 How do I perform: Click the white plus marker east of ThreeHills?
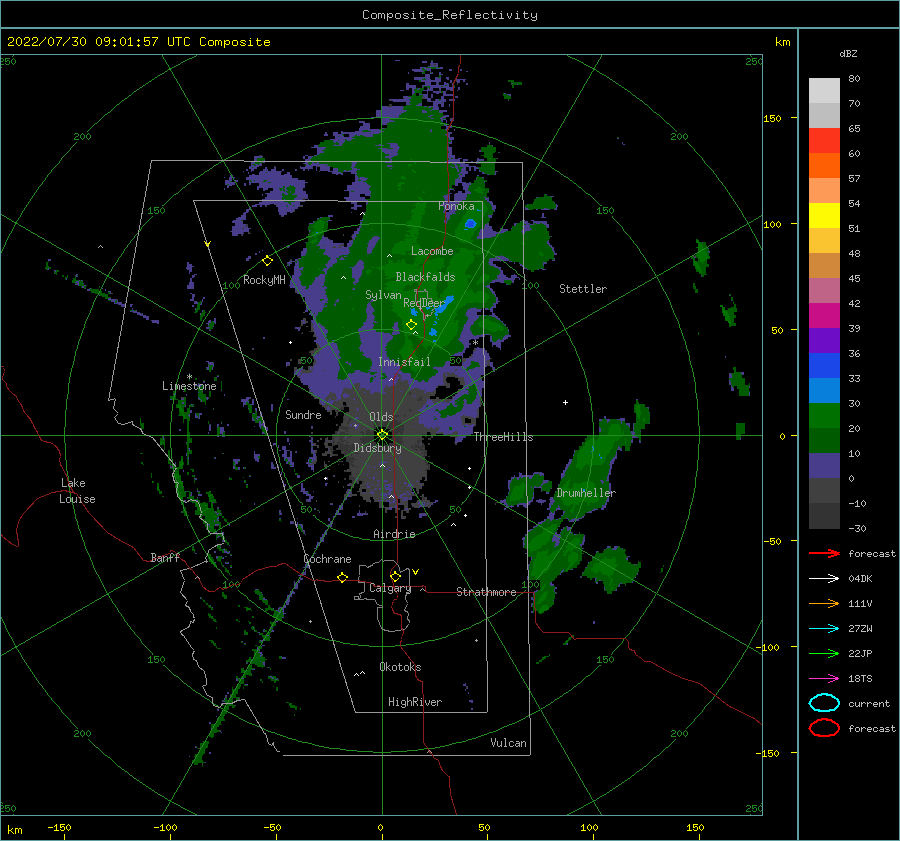tap(565, 402)
